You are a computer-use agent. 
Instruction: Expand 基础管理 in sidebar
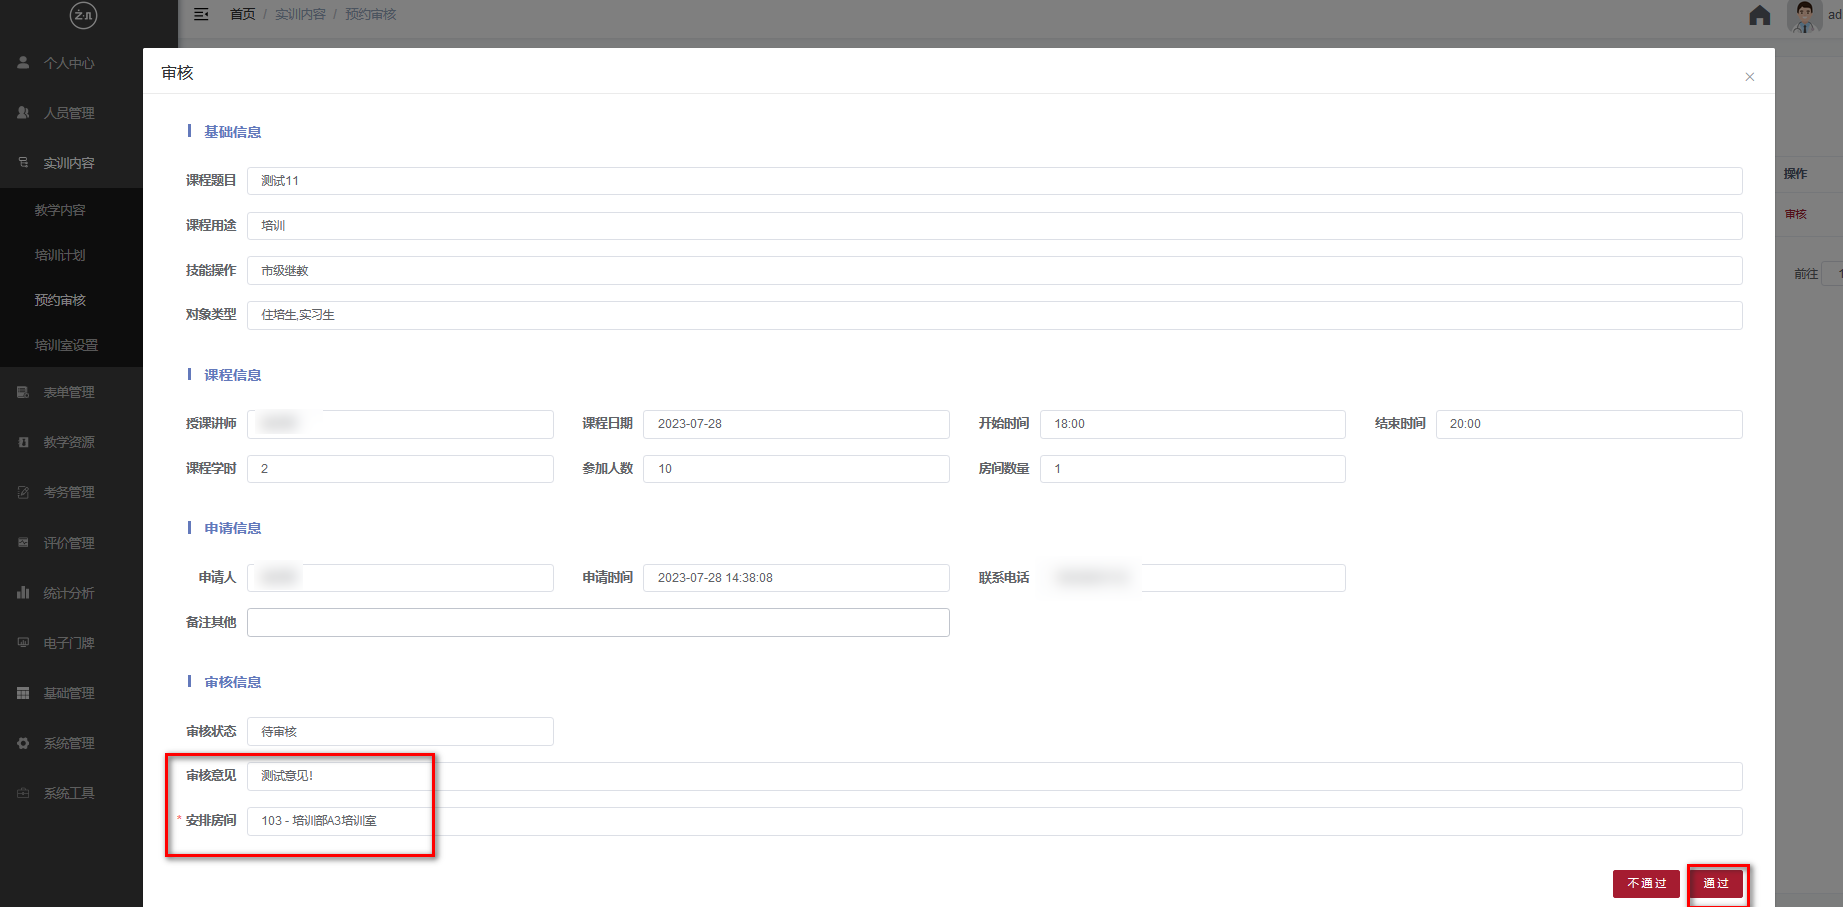71,693
